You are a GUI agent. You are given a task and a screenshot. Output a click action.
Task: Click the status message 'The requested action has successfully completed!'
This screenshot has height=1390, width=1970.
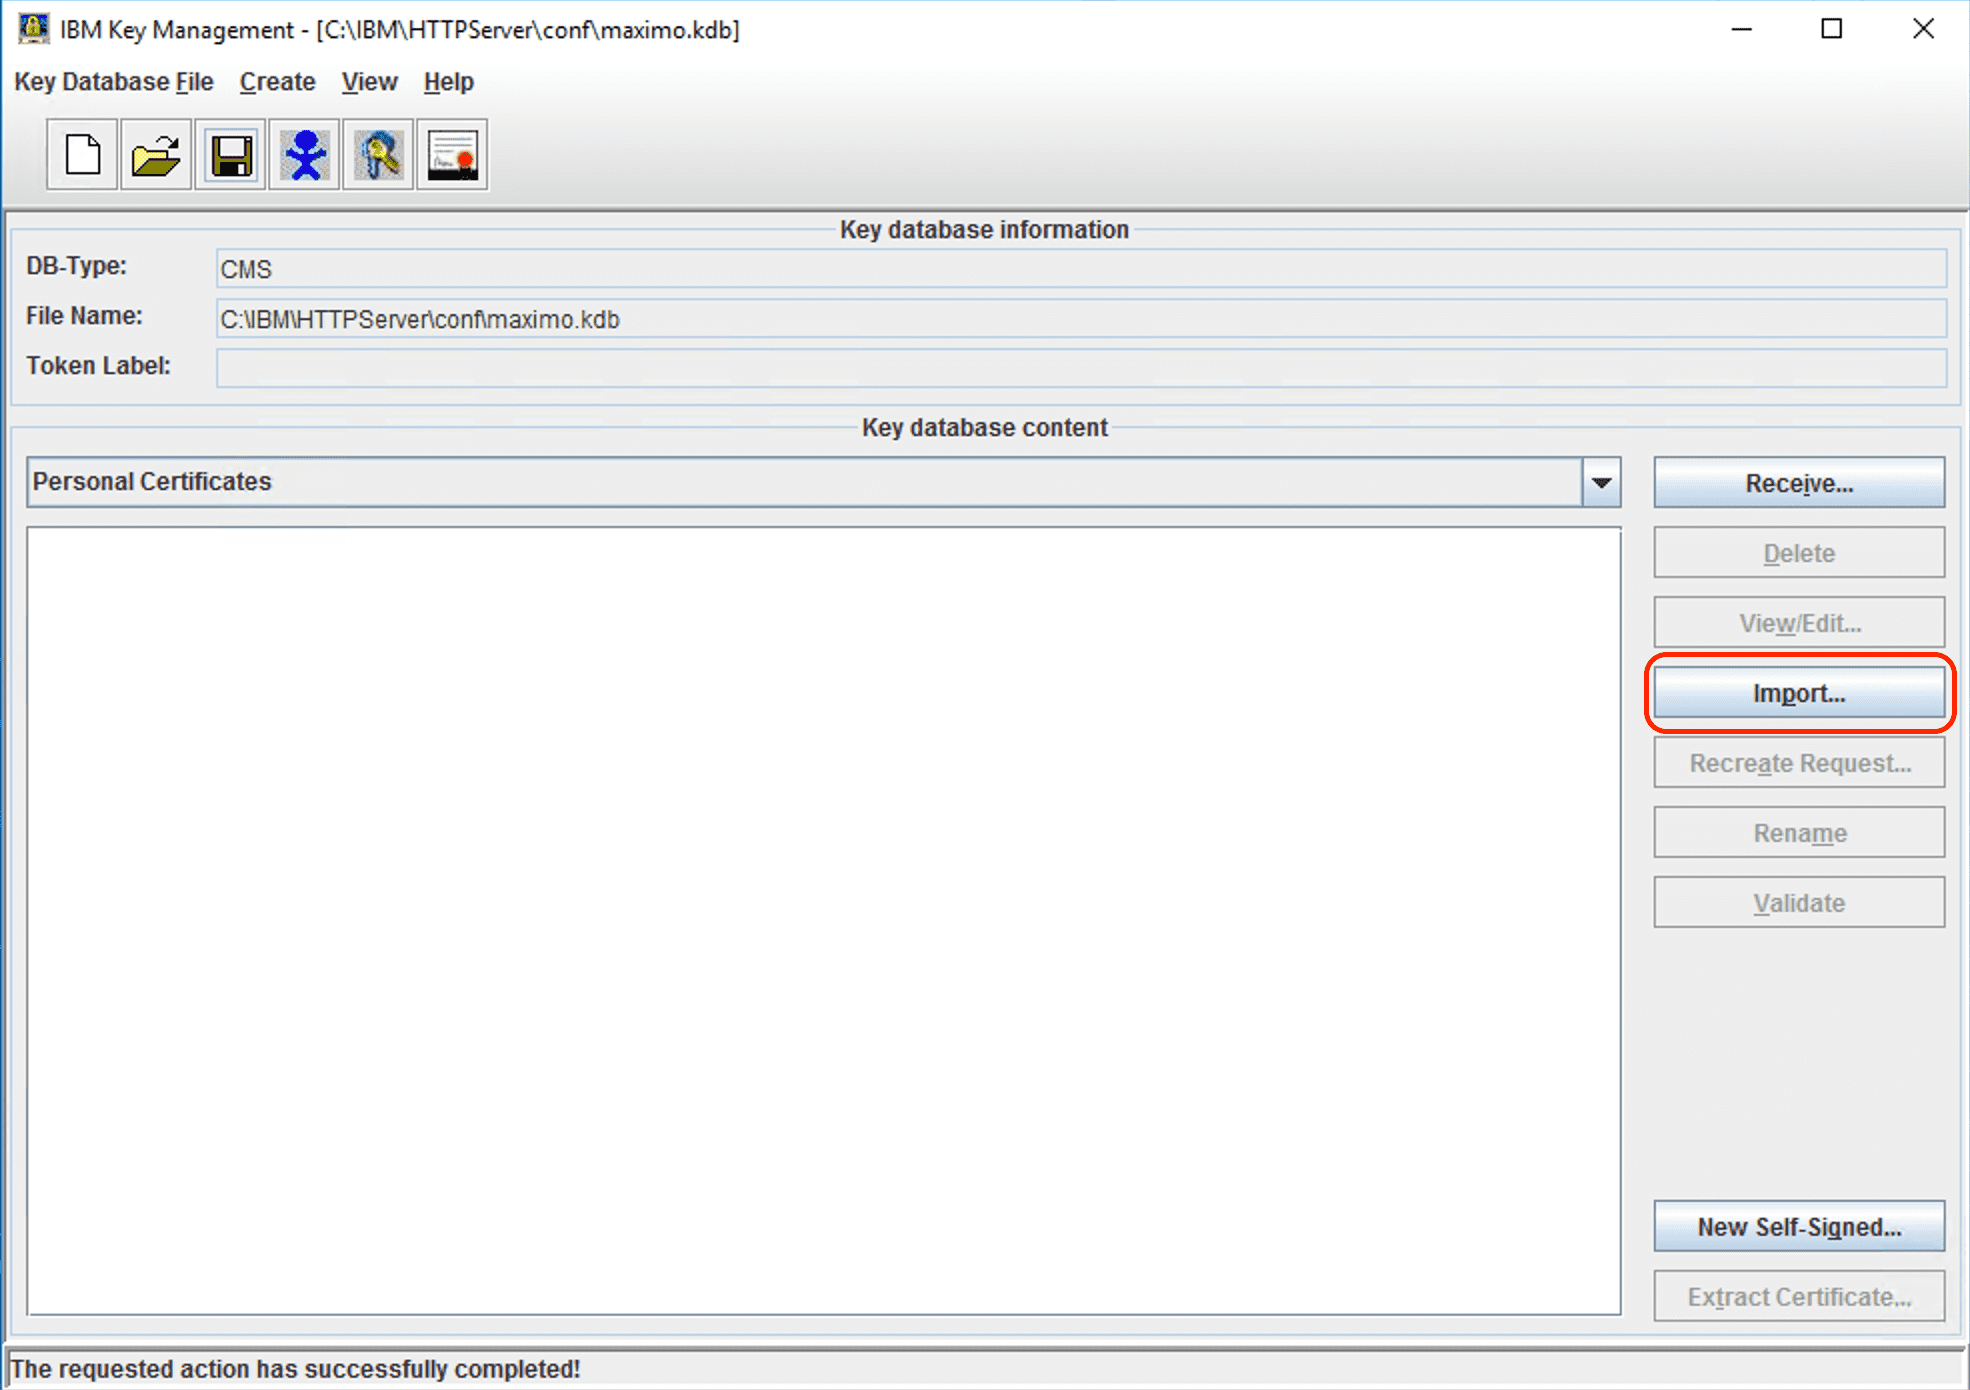coord(295,1369)
